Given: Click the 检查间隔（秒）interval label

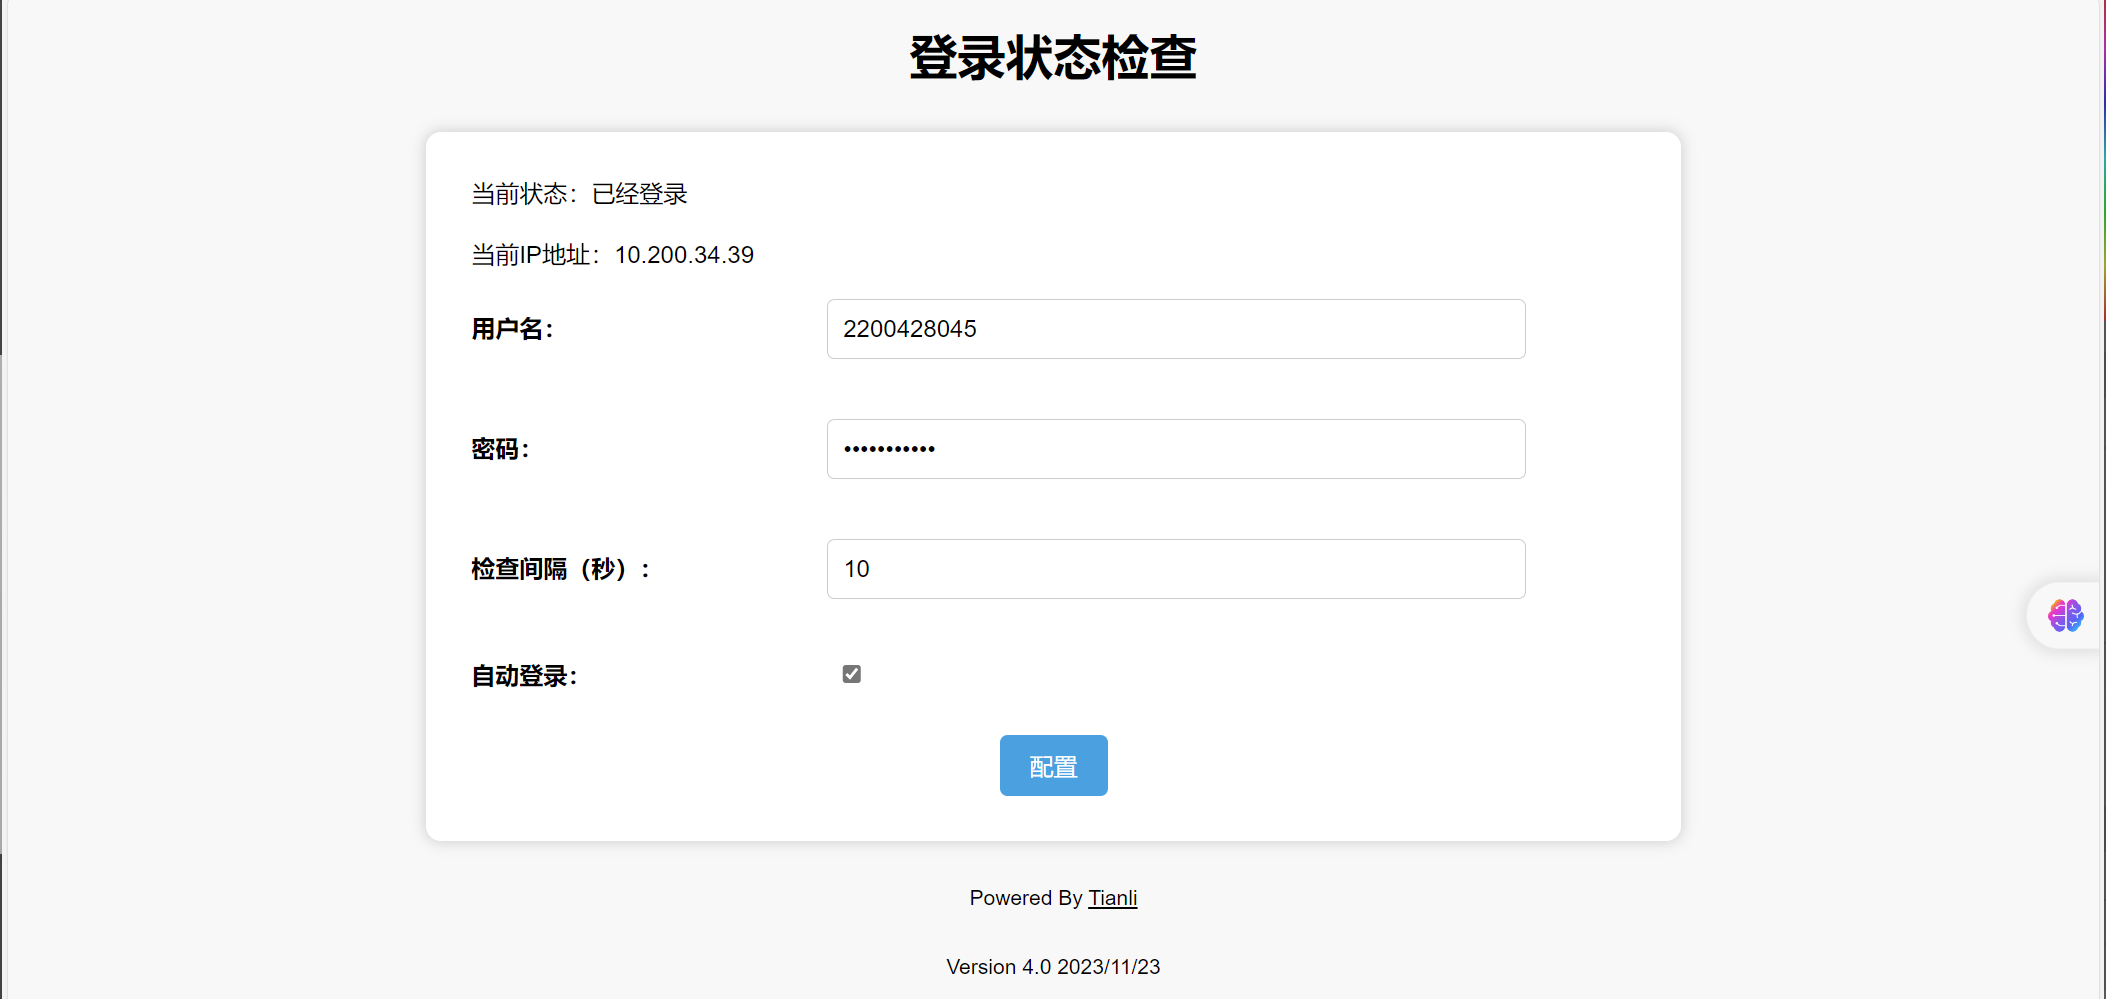Looking at the screenshot, I should point(558,568).
